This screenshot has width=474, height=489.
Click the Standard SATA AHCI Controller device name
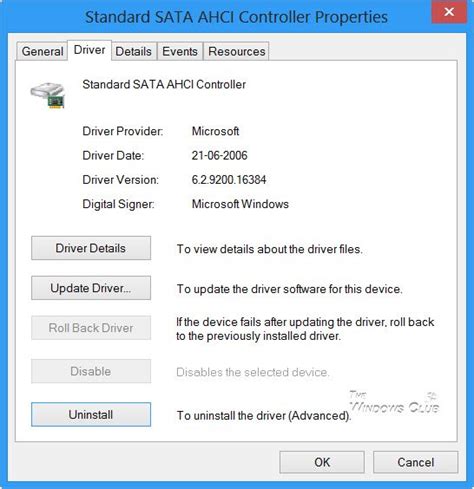click(x=164, y=84)
